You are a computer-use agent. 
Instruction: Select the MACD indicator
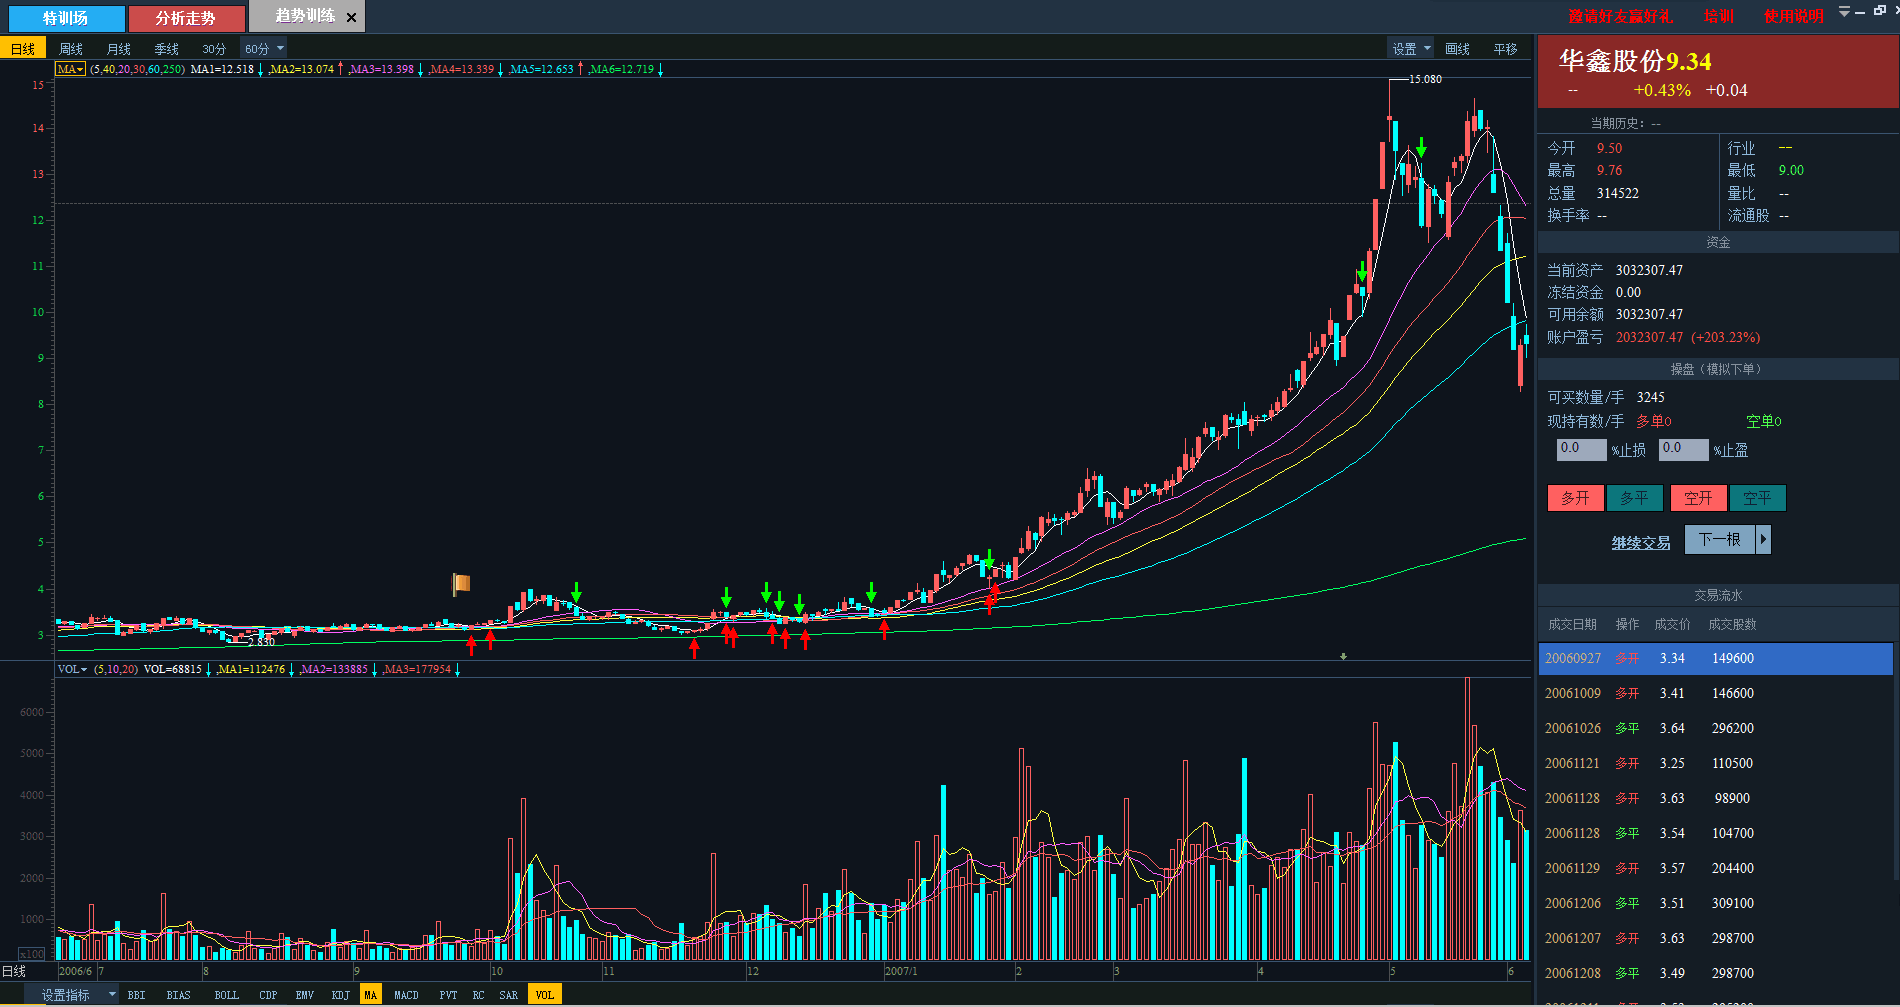(406, 995)
